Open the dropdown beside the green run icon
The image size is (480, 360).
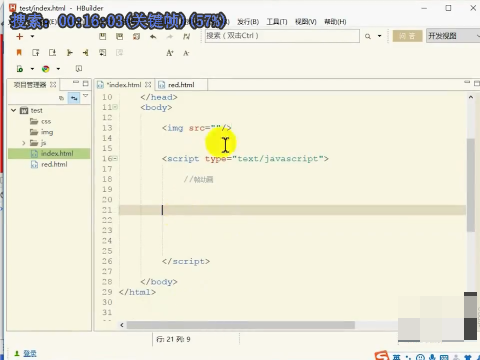coord(32,69)
